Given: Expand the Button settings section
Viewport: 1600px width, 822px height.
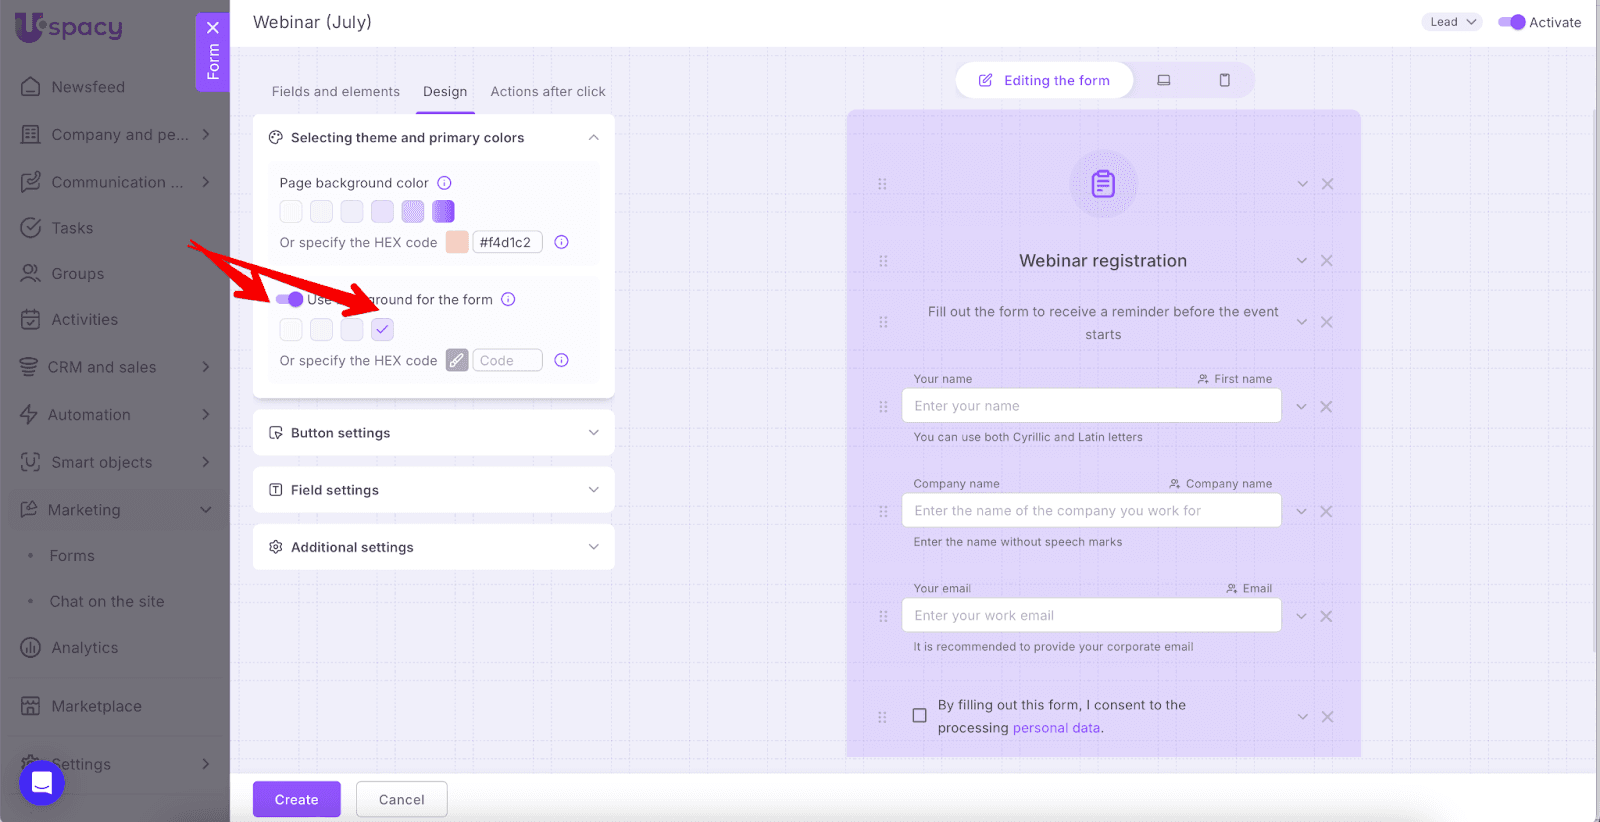Looking at the screenshot, I should tap(433, 433).
